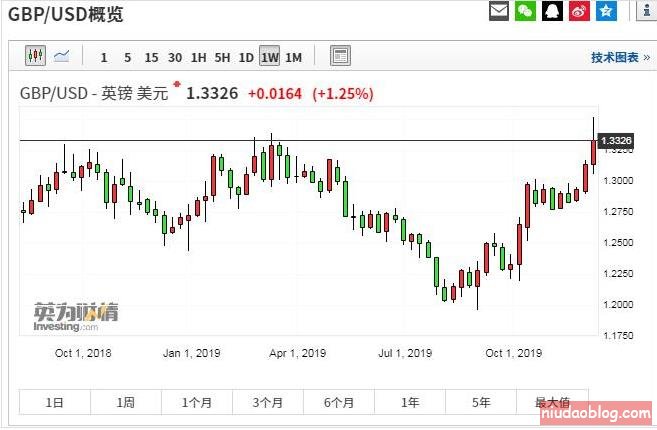Image resolution: width=657 pixels, height=430 pixels.
Task: Click the QQ notification bell icon
Action: 553,12
